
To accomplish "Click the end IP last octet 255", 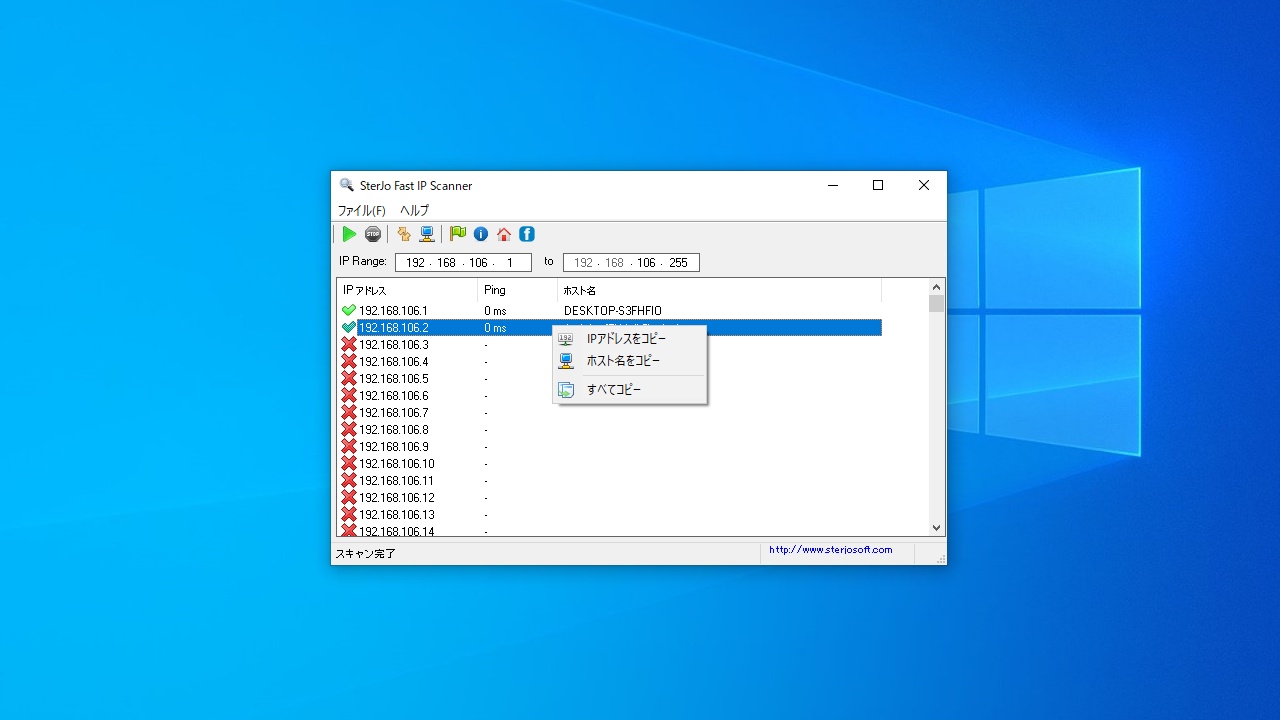I will (678, 263).
